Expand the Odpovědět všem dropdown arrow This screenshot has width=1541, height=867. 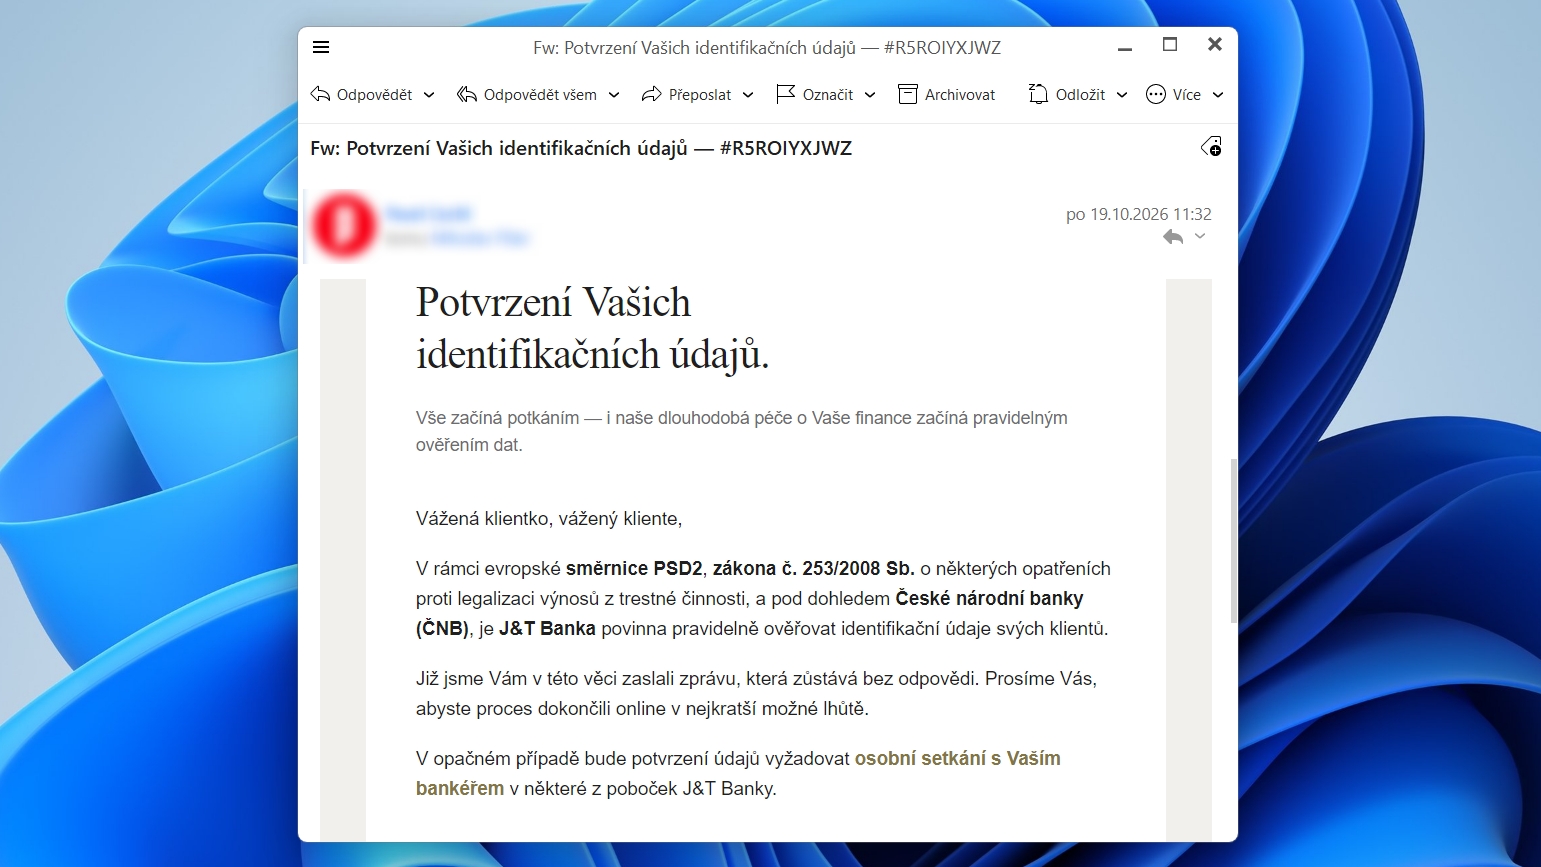click(x=614, y=95)
